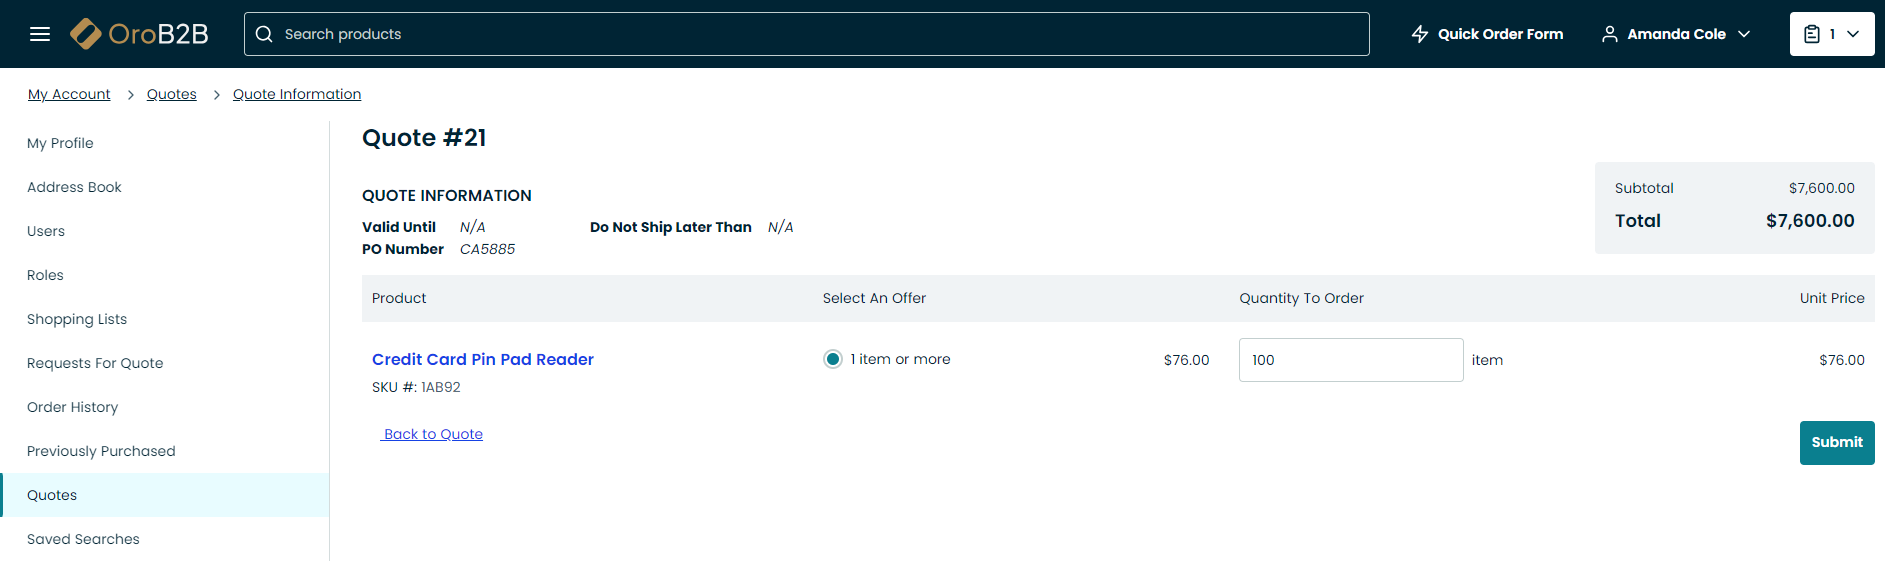Follow the Back to Quote link
Viewport: 1885px width, 588px height.
(x=433, y=434)
